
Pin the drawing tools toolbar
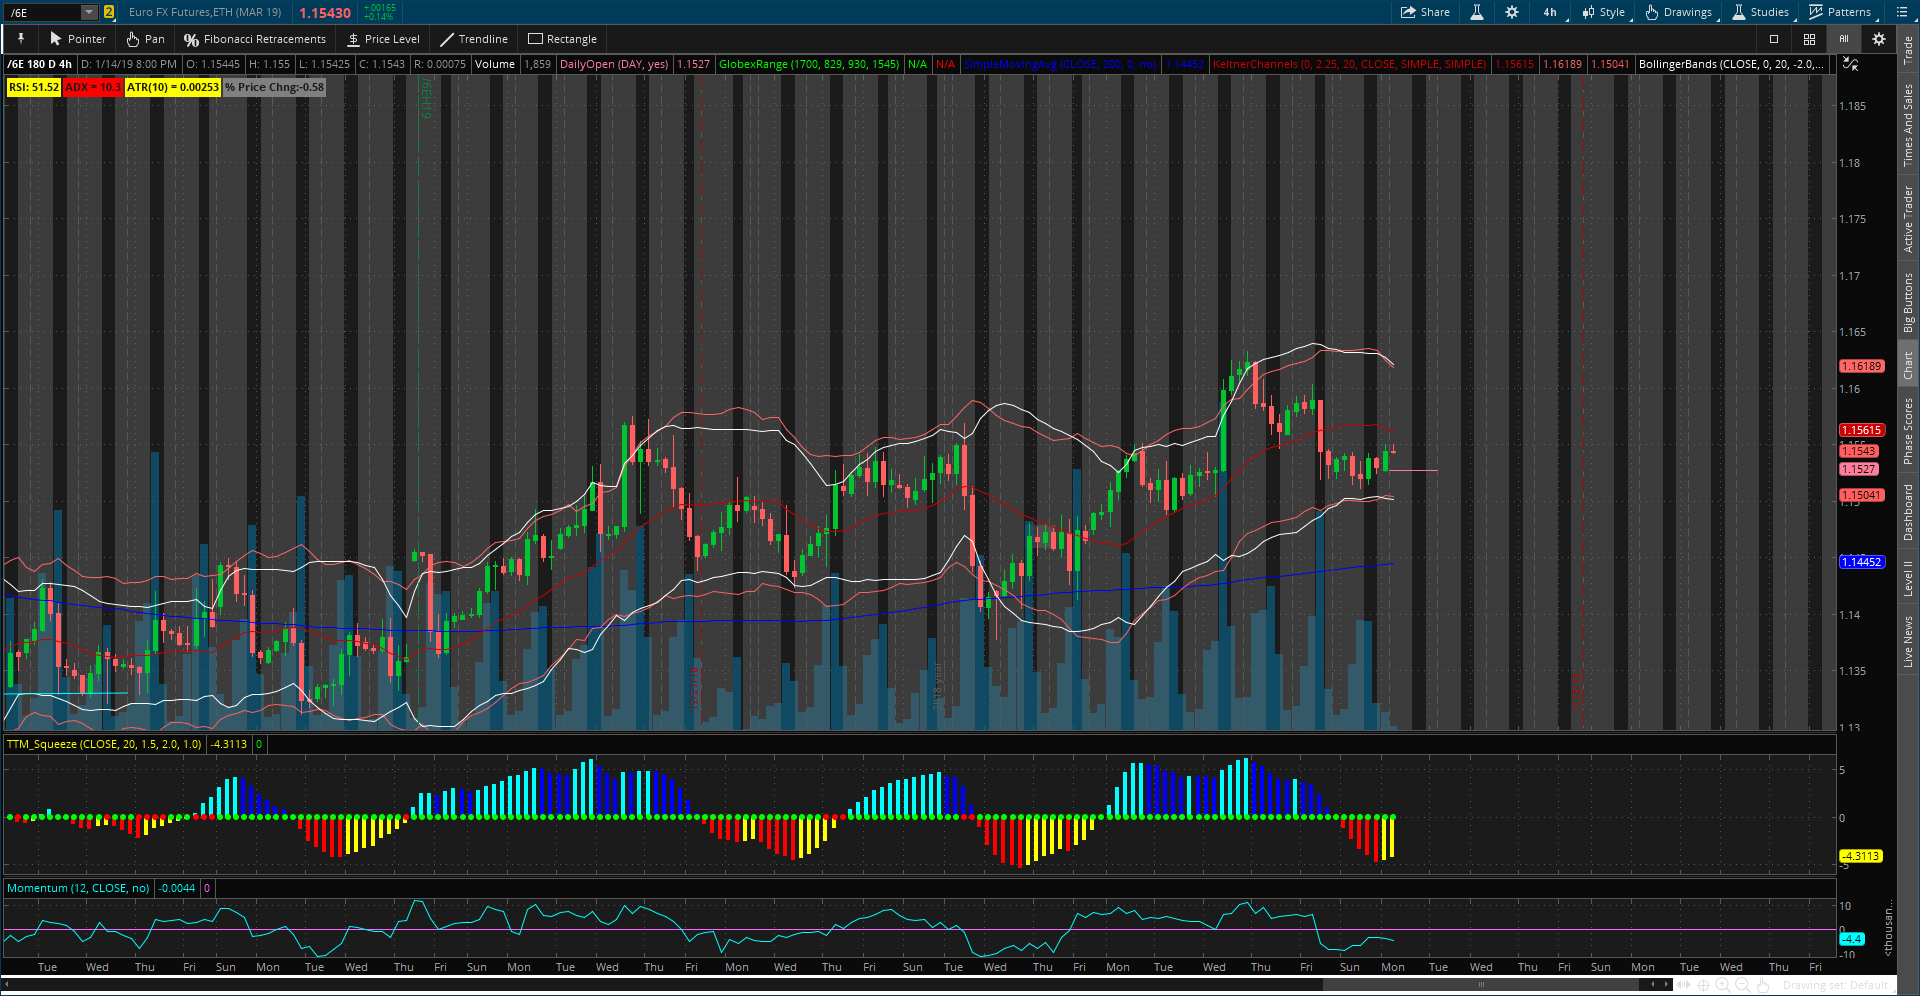point(20,39)
